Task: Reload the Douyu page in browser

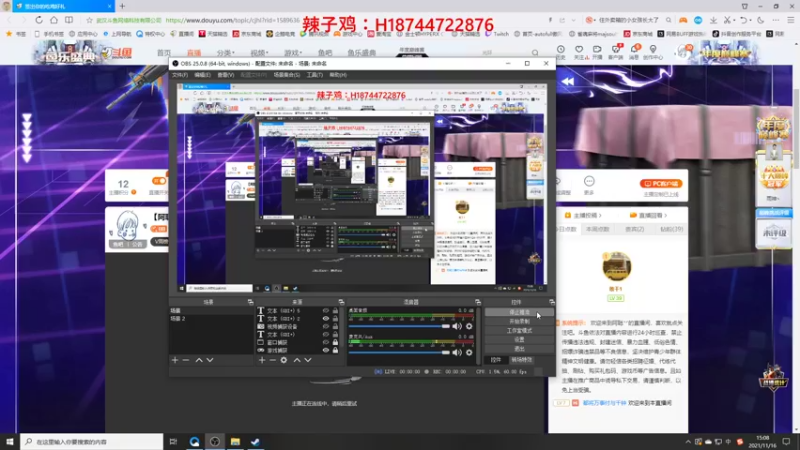Action: (39, 20)
